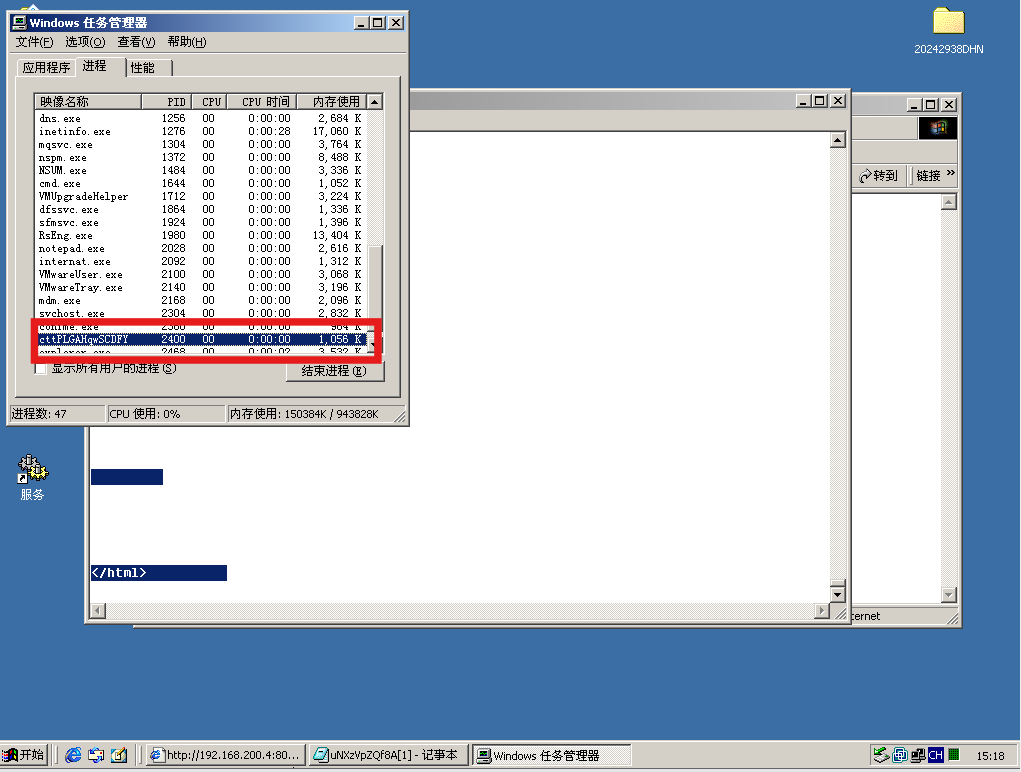
Task: Click the 进程数: 47 status bar entry
Action: (57, 414)
